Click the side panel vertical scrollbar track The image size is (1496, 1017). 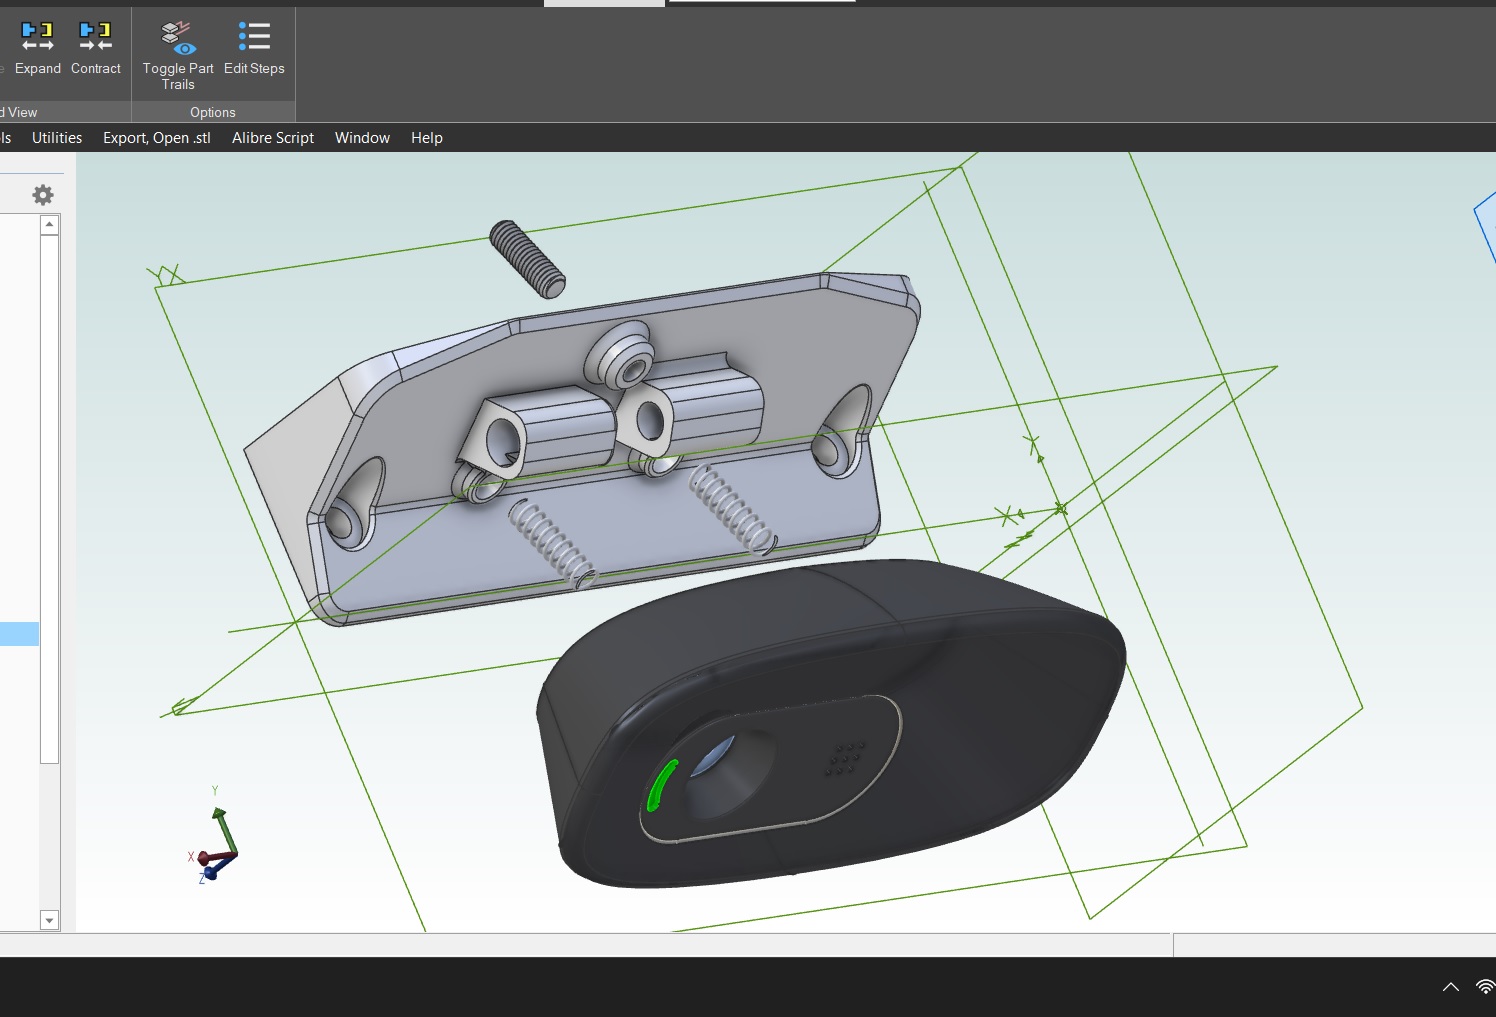tap(49, 837)
